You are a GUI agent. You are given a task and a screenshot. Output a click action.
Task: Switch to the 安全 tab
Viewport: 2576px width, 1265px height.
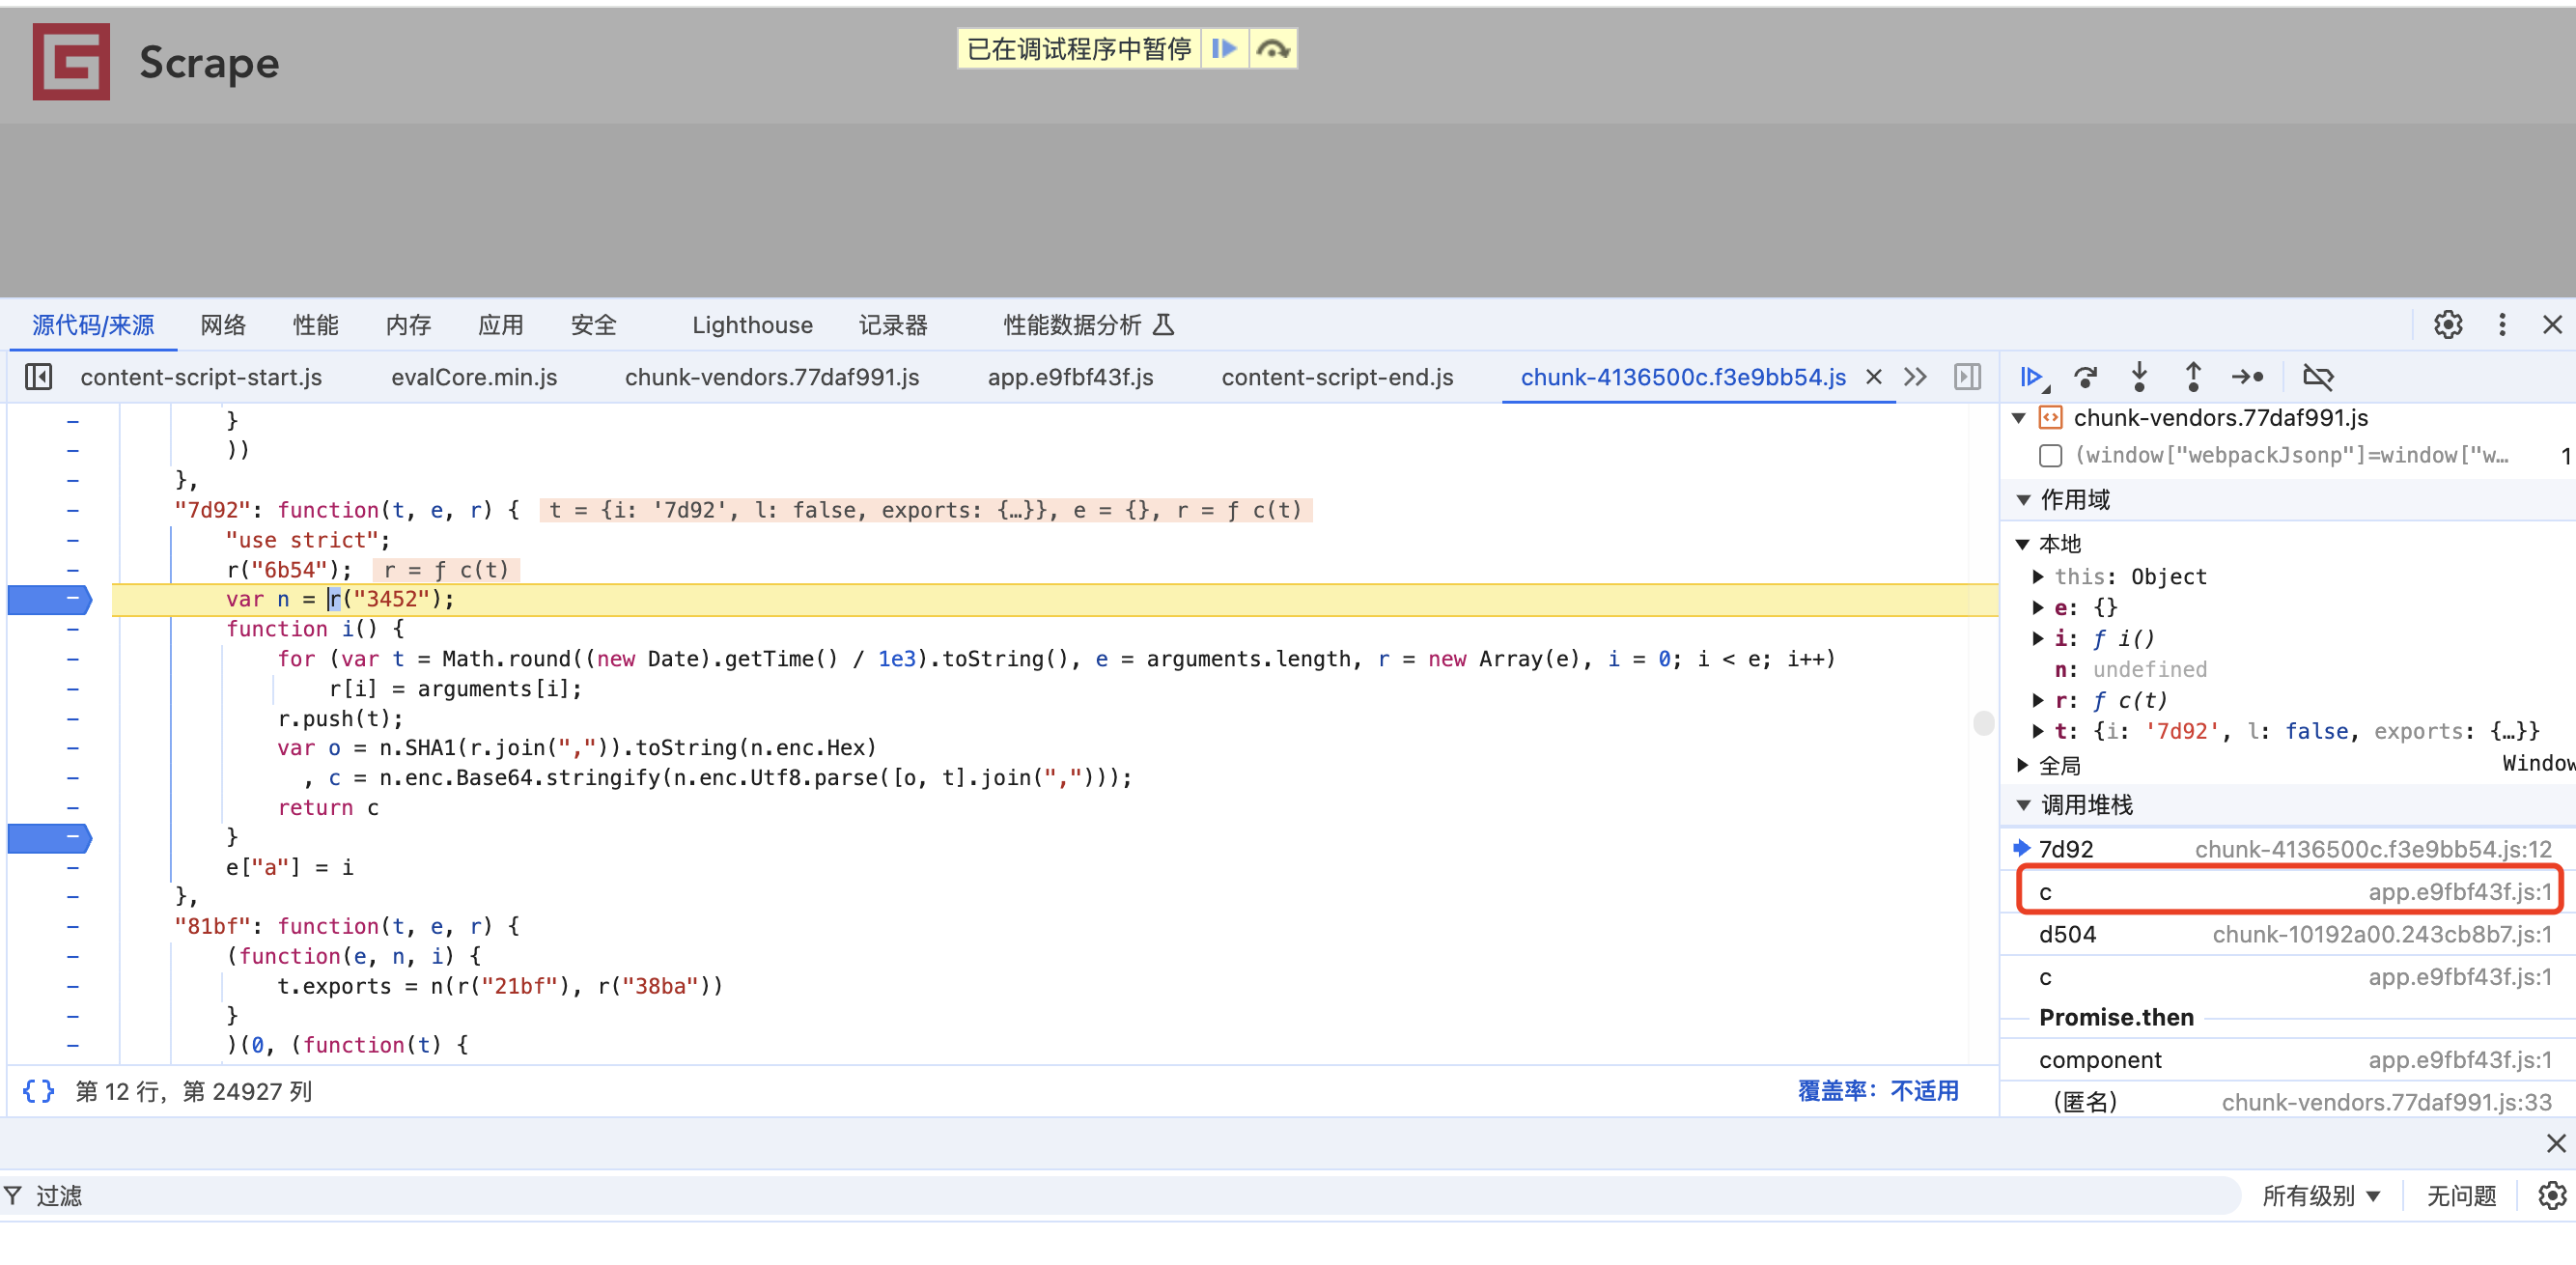tap(594, 325)
